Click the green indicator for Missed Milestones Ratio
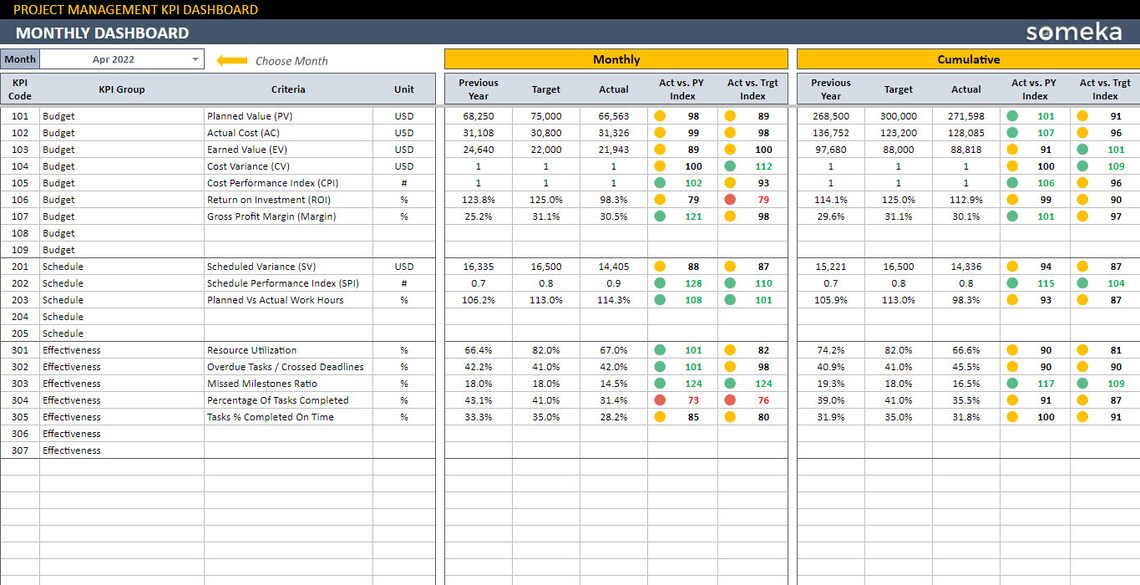The width and height of the screenshot is (1140, 585). 659,383
